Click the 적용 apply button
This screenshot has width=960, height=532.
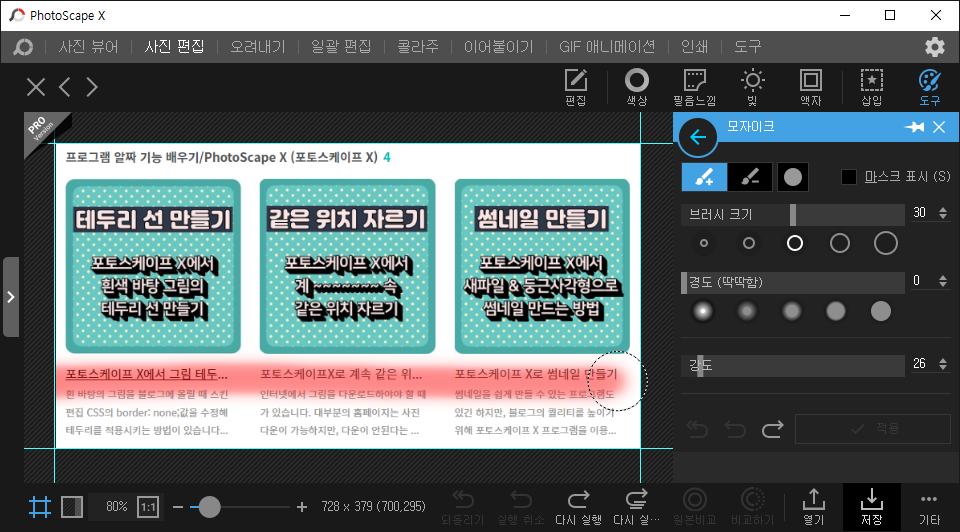tap(872, 429)
